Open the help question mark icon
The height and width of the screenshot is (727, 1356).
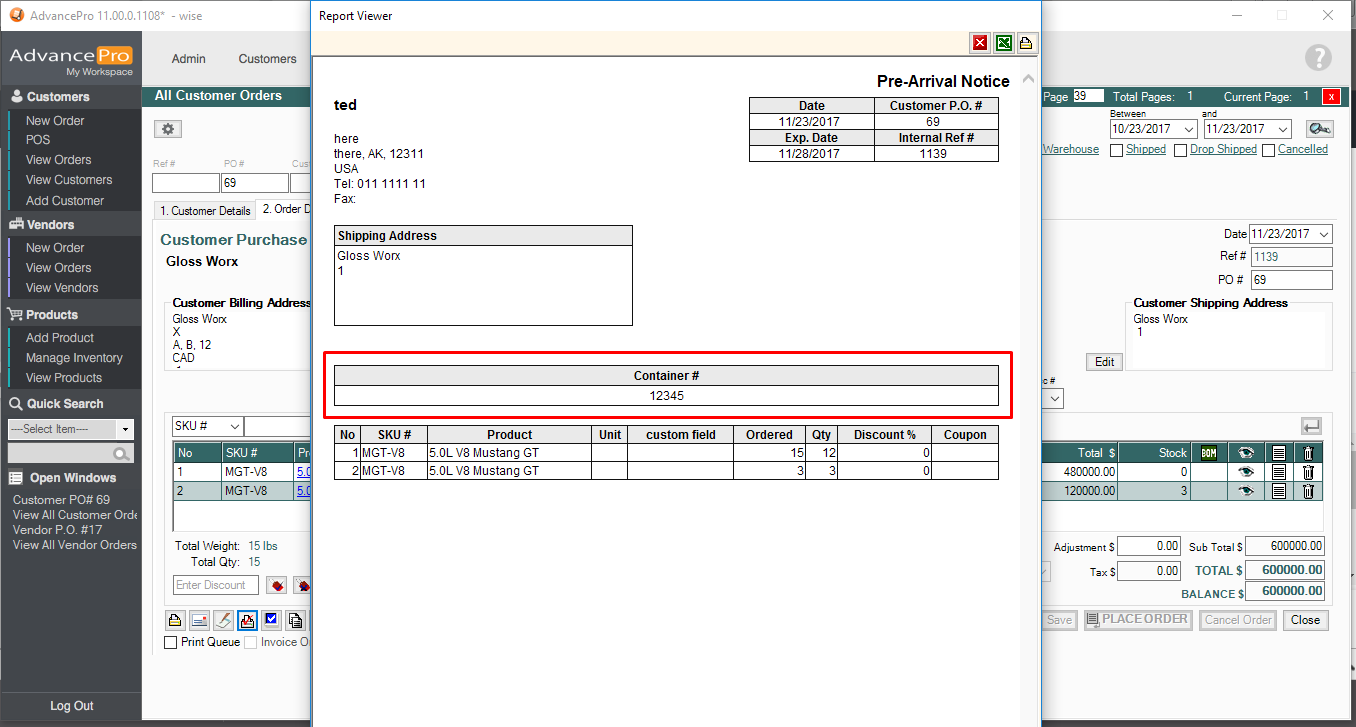[1318, 58]
